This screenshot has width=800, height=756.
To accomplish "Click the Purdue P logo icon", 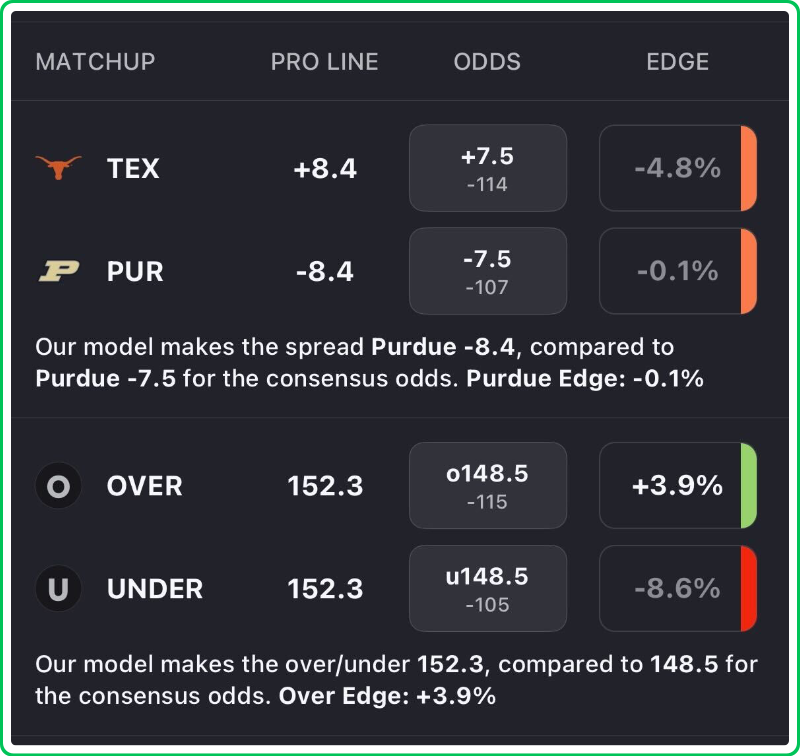I will click(x=58, y=271).
